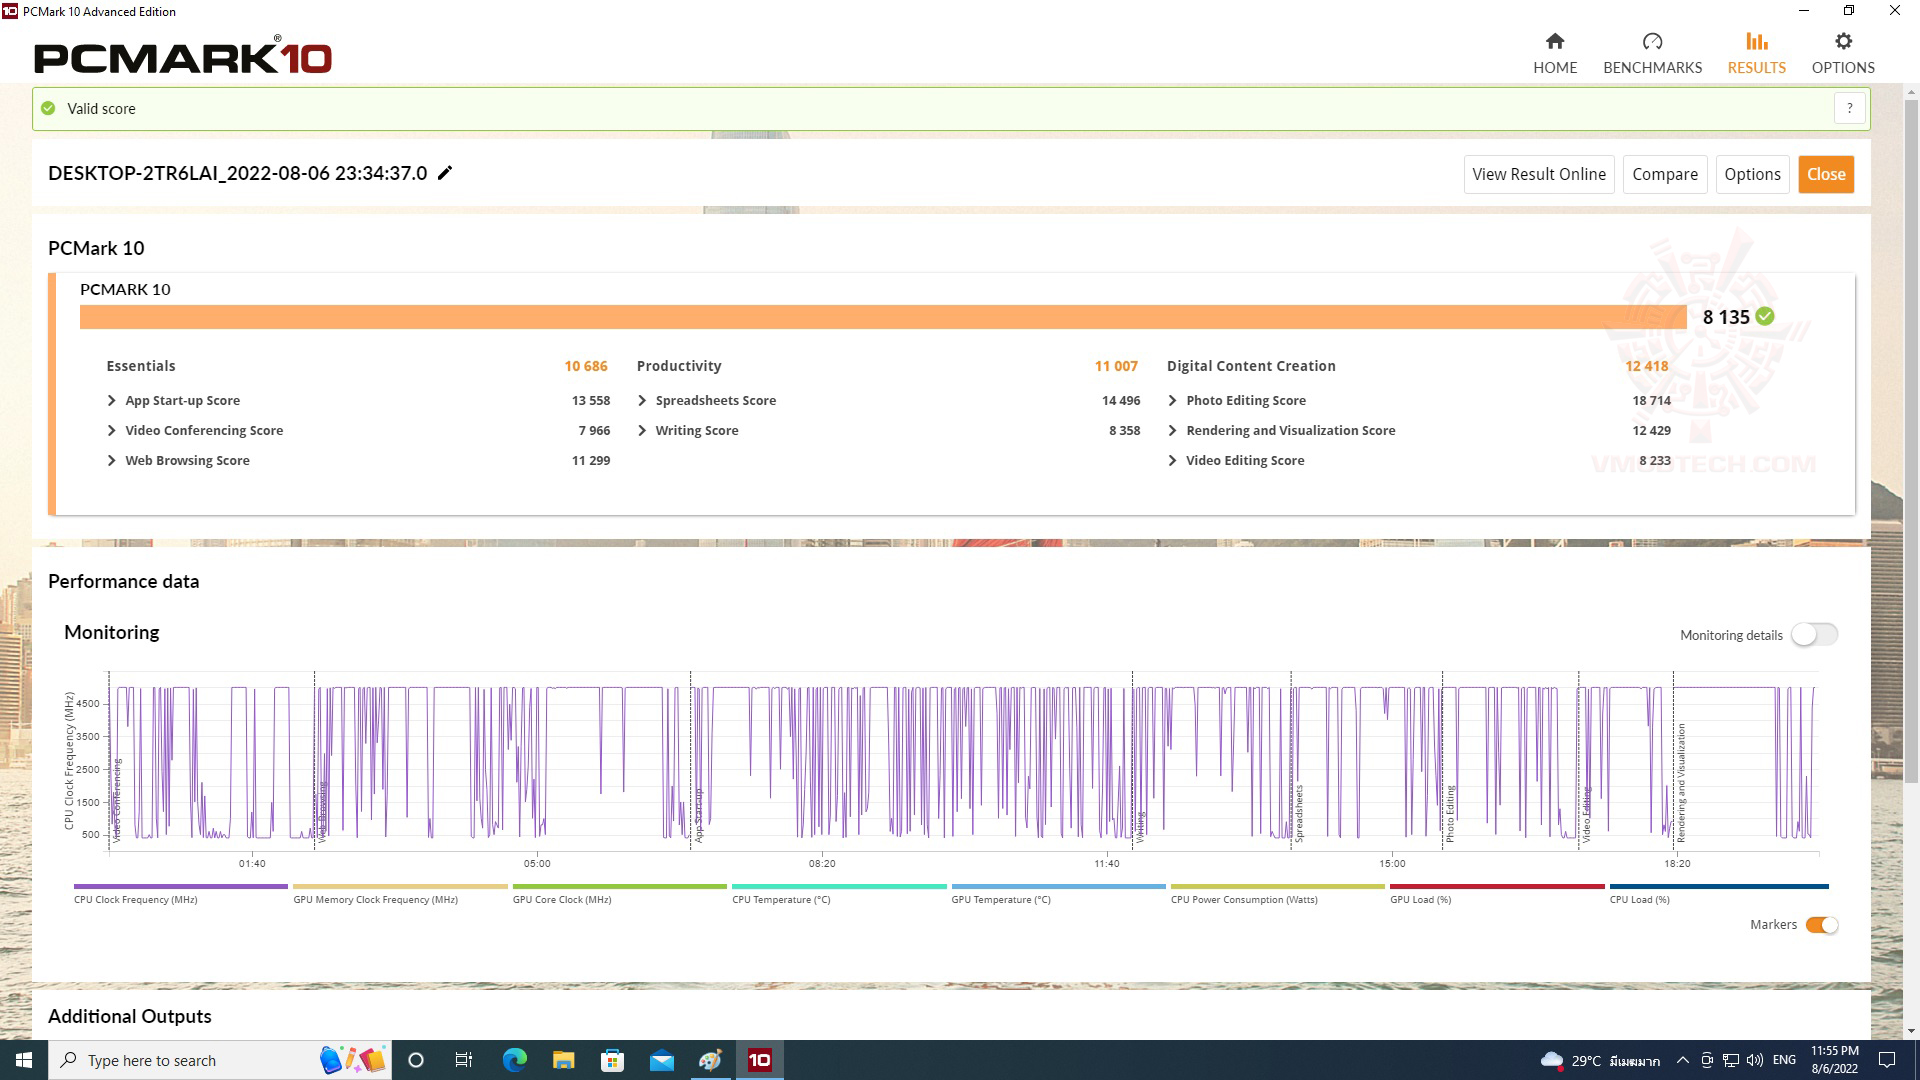Click the Video conferencing marker in the chart
Viewport: 1920px width, 1080px height.
point(116,800)
